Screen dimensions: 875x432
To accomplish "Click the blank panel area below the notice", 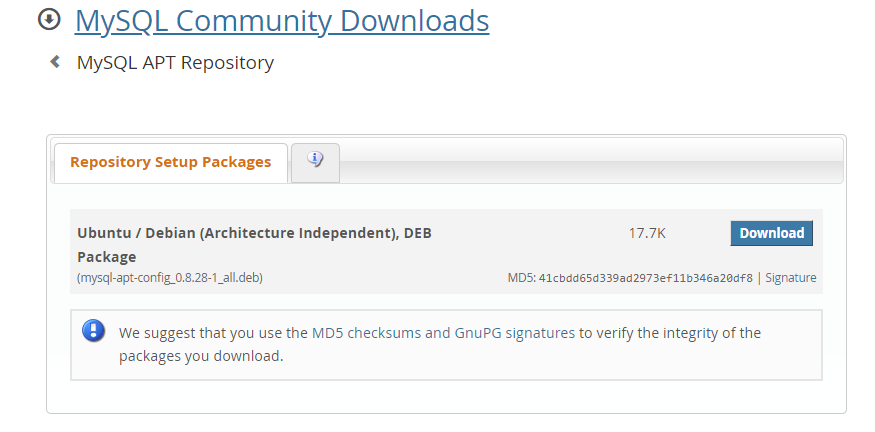I will pos(446,396).
